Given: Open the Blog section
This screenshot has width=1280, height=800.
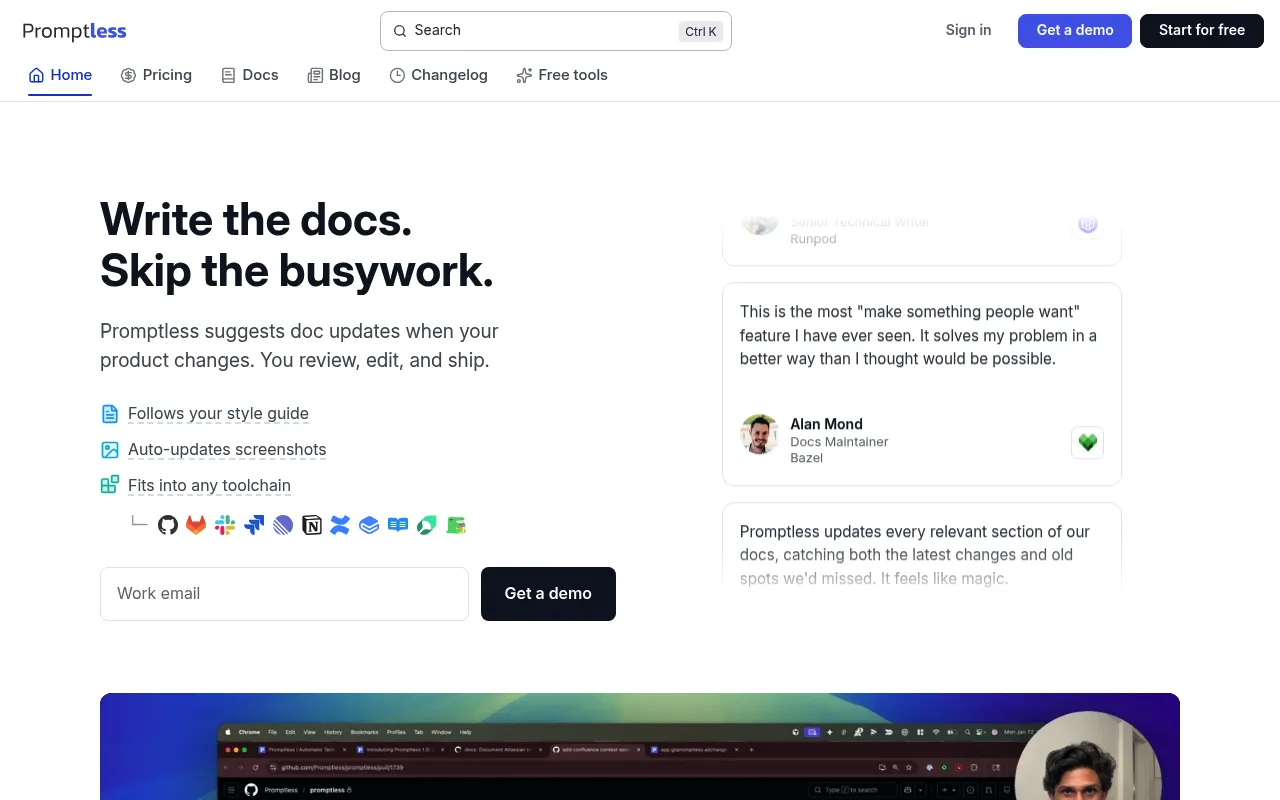Looking at the screenshot, I should 334,75.
